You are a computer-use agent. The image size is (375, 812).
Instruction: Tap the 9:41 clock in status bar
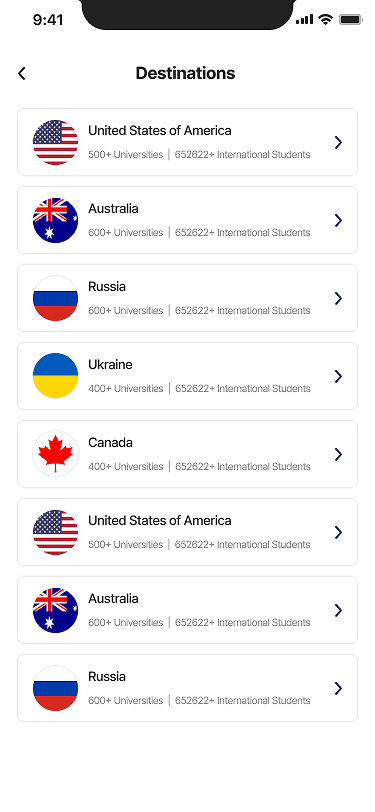pos(48,20)
